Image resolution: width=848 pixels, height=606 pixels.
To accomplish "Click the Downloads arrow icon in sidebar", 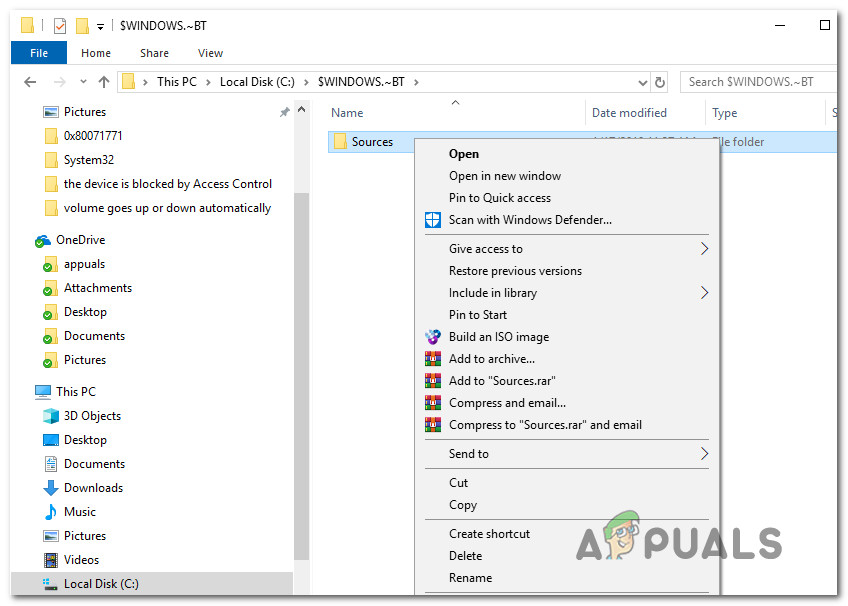I will 51,488.
